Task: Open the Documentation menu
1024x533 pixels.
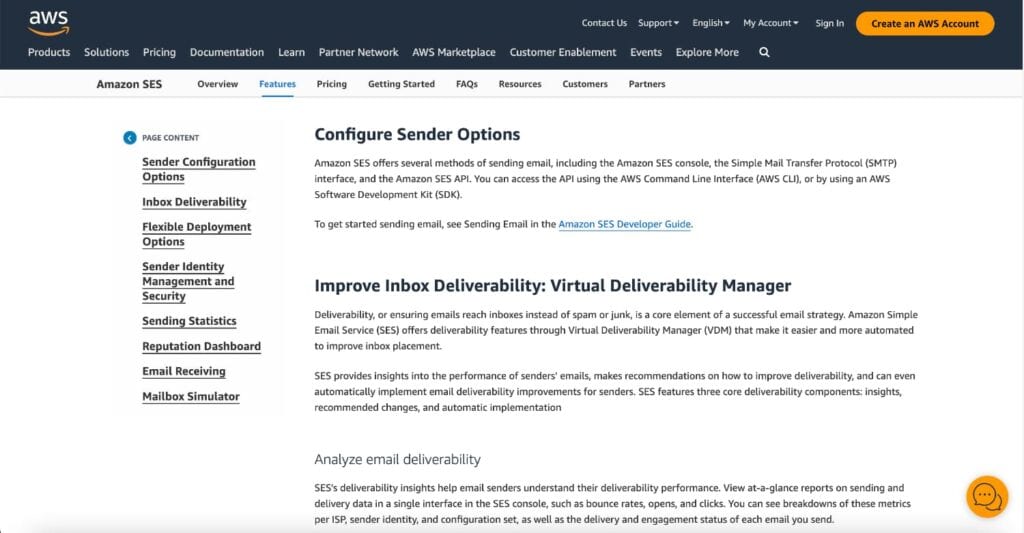Action: coord(227,52)
